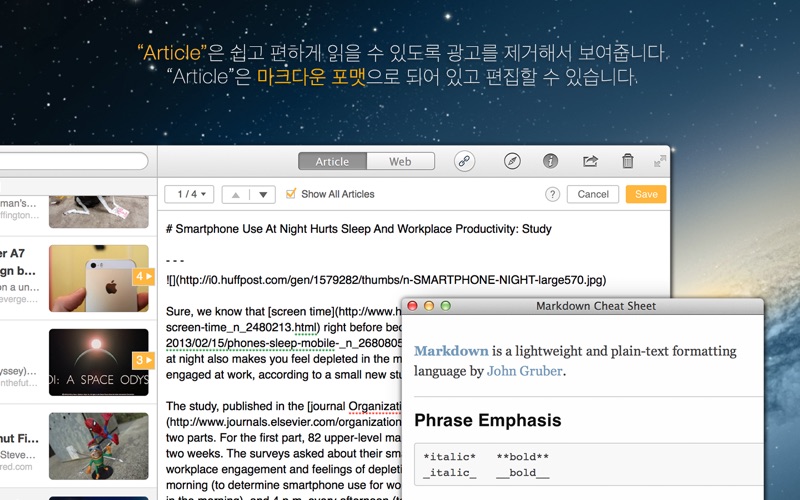Delete article using trash icon
Screen dimensions: 800x500
(x=628, y=161)
